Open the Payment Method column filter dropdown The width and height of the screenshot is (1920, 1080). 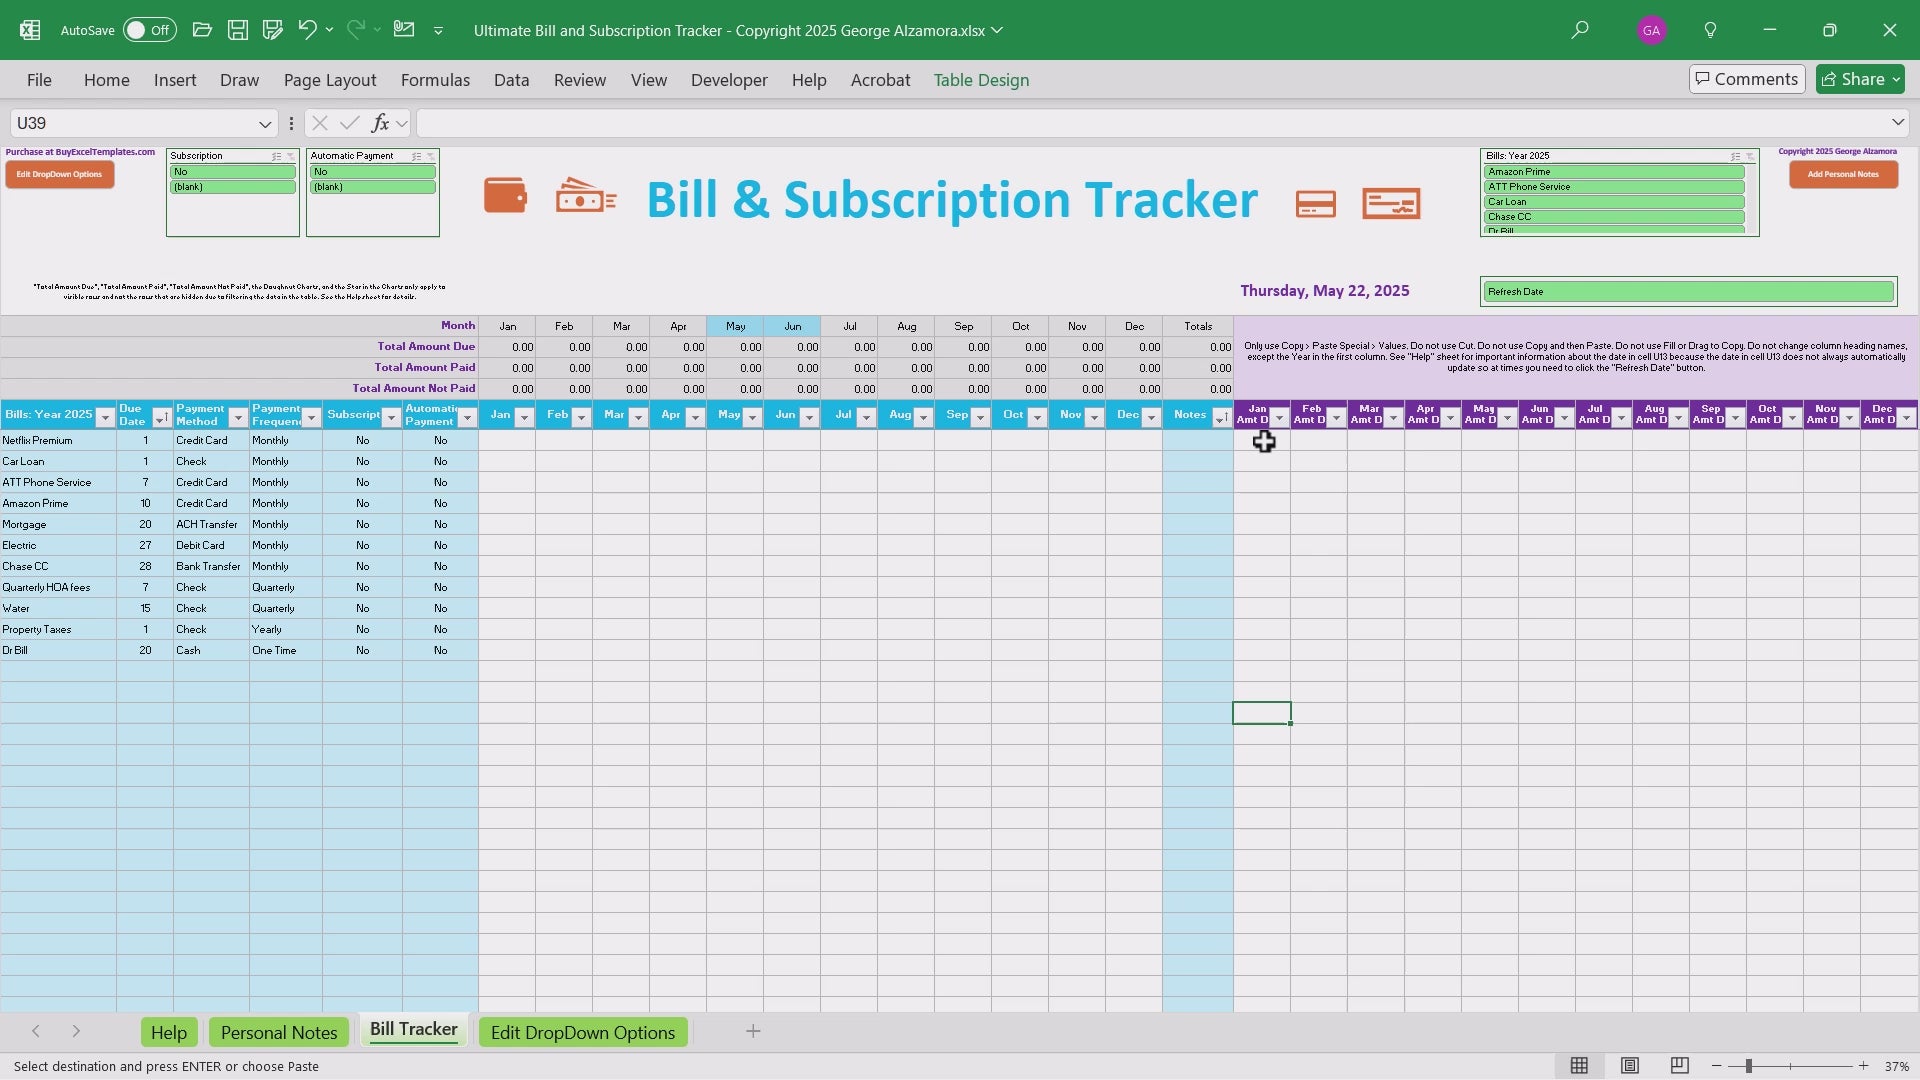point(238,418)
